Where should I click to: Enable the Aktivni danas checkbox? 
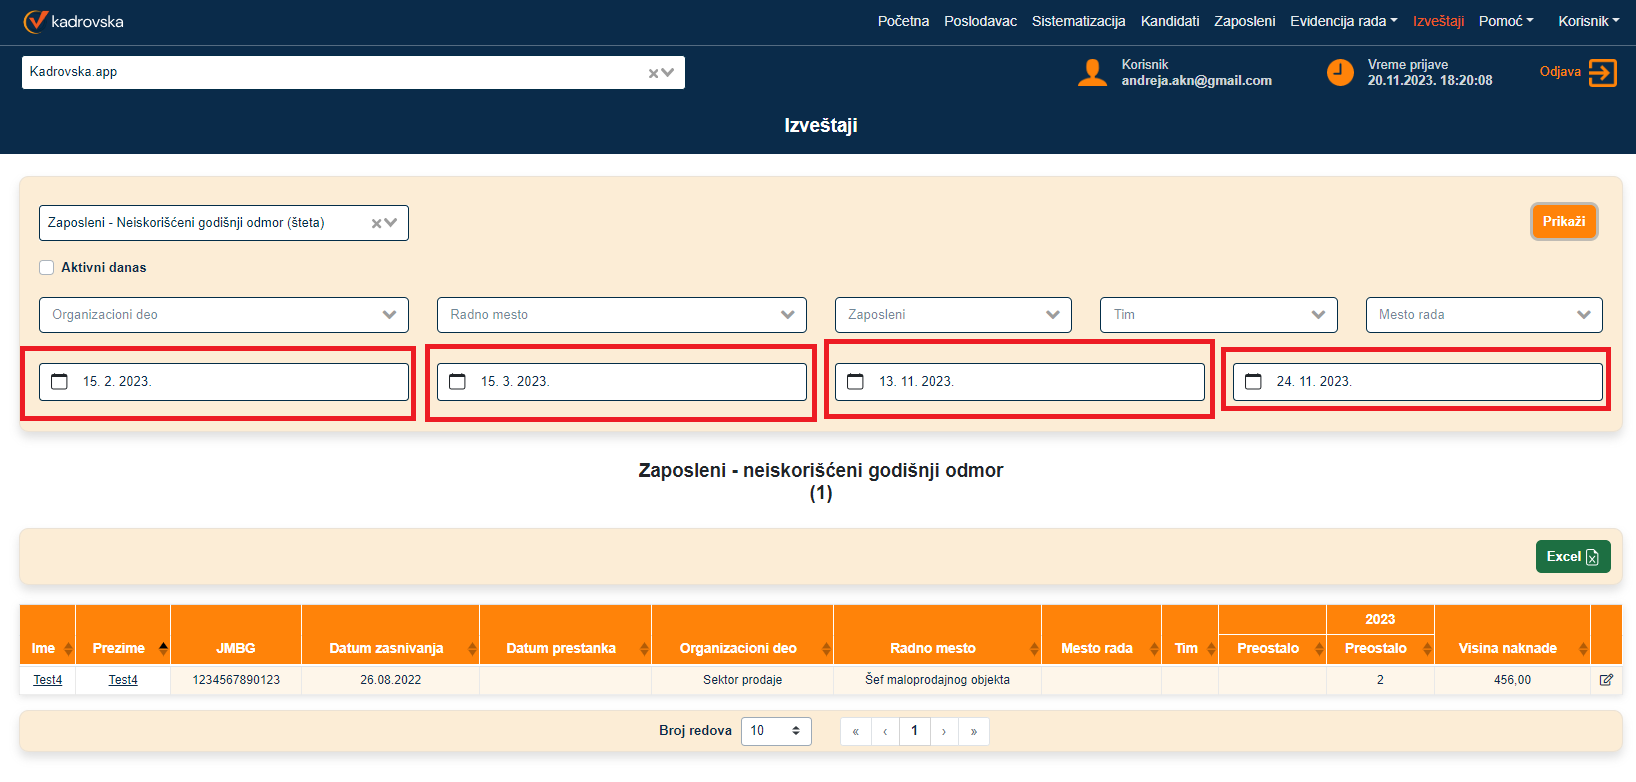[x=47, y=268]
